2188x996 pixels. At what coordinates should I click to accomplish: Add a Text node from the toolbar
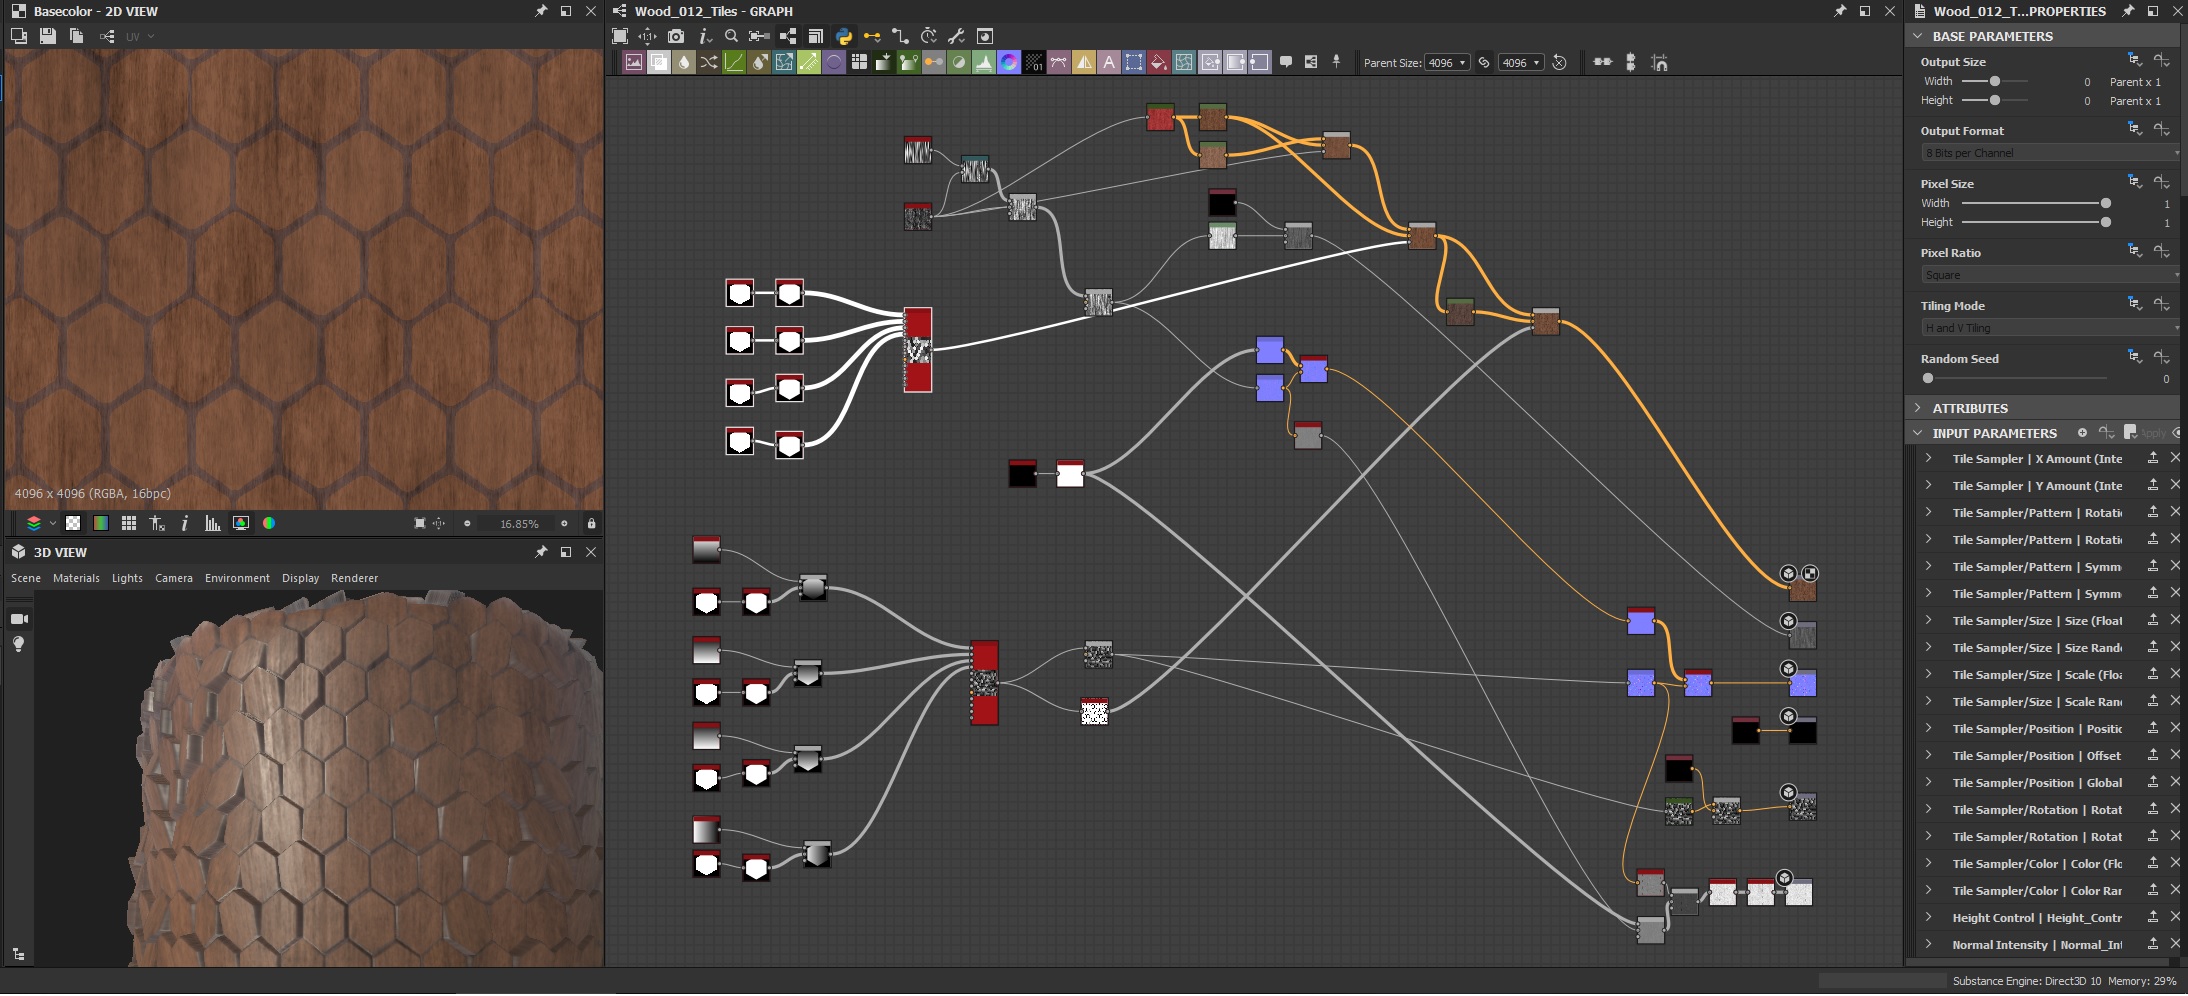click(x=1109, y=62)
